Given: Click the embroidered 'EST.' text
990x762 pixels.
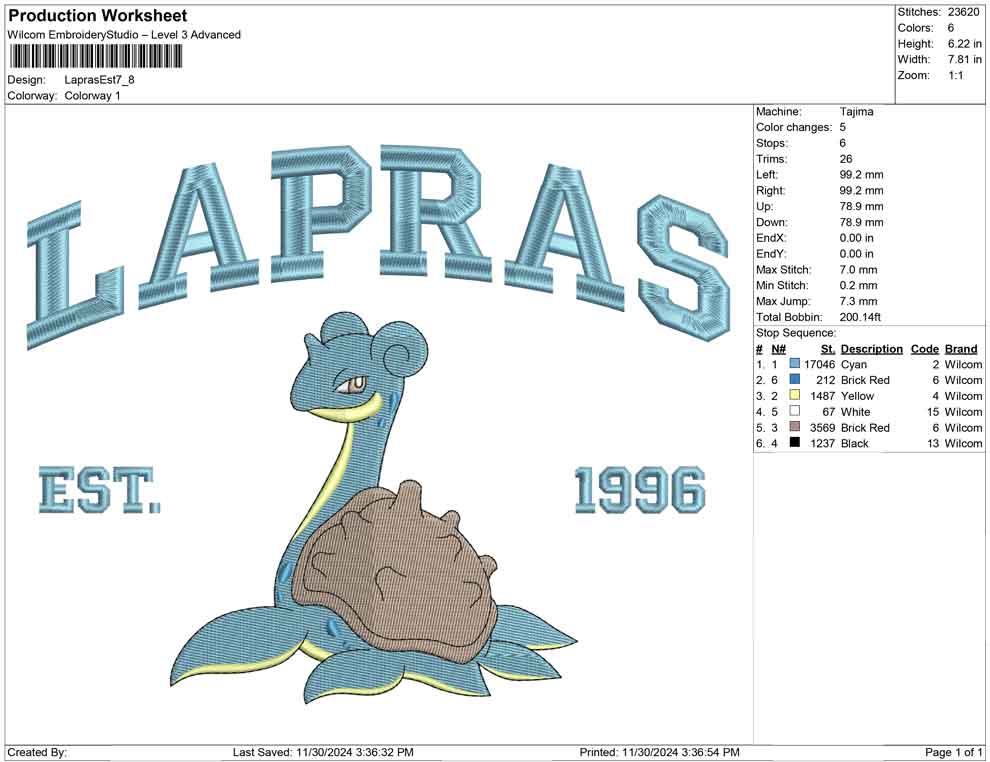Looking at the screenshot, I should [100, 489].
